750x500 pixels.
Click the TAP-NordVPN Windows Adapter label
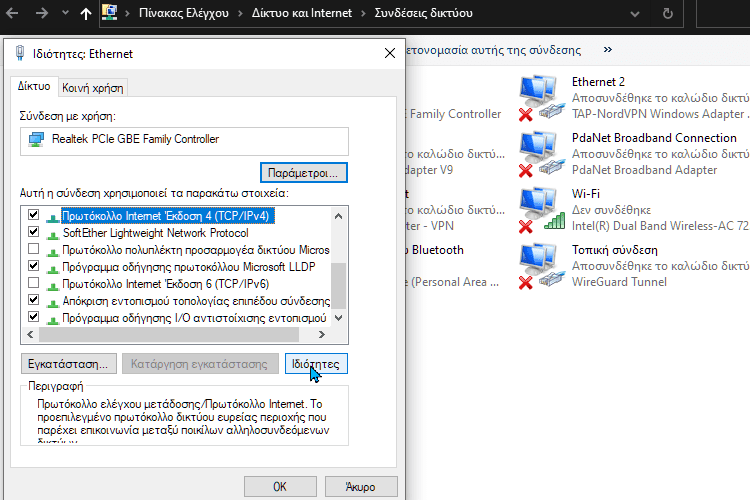(x=660, y=114)
